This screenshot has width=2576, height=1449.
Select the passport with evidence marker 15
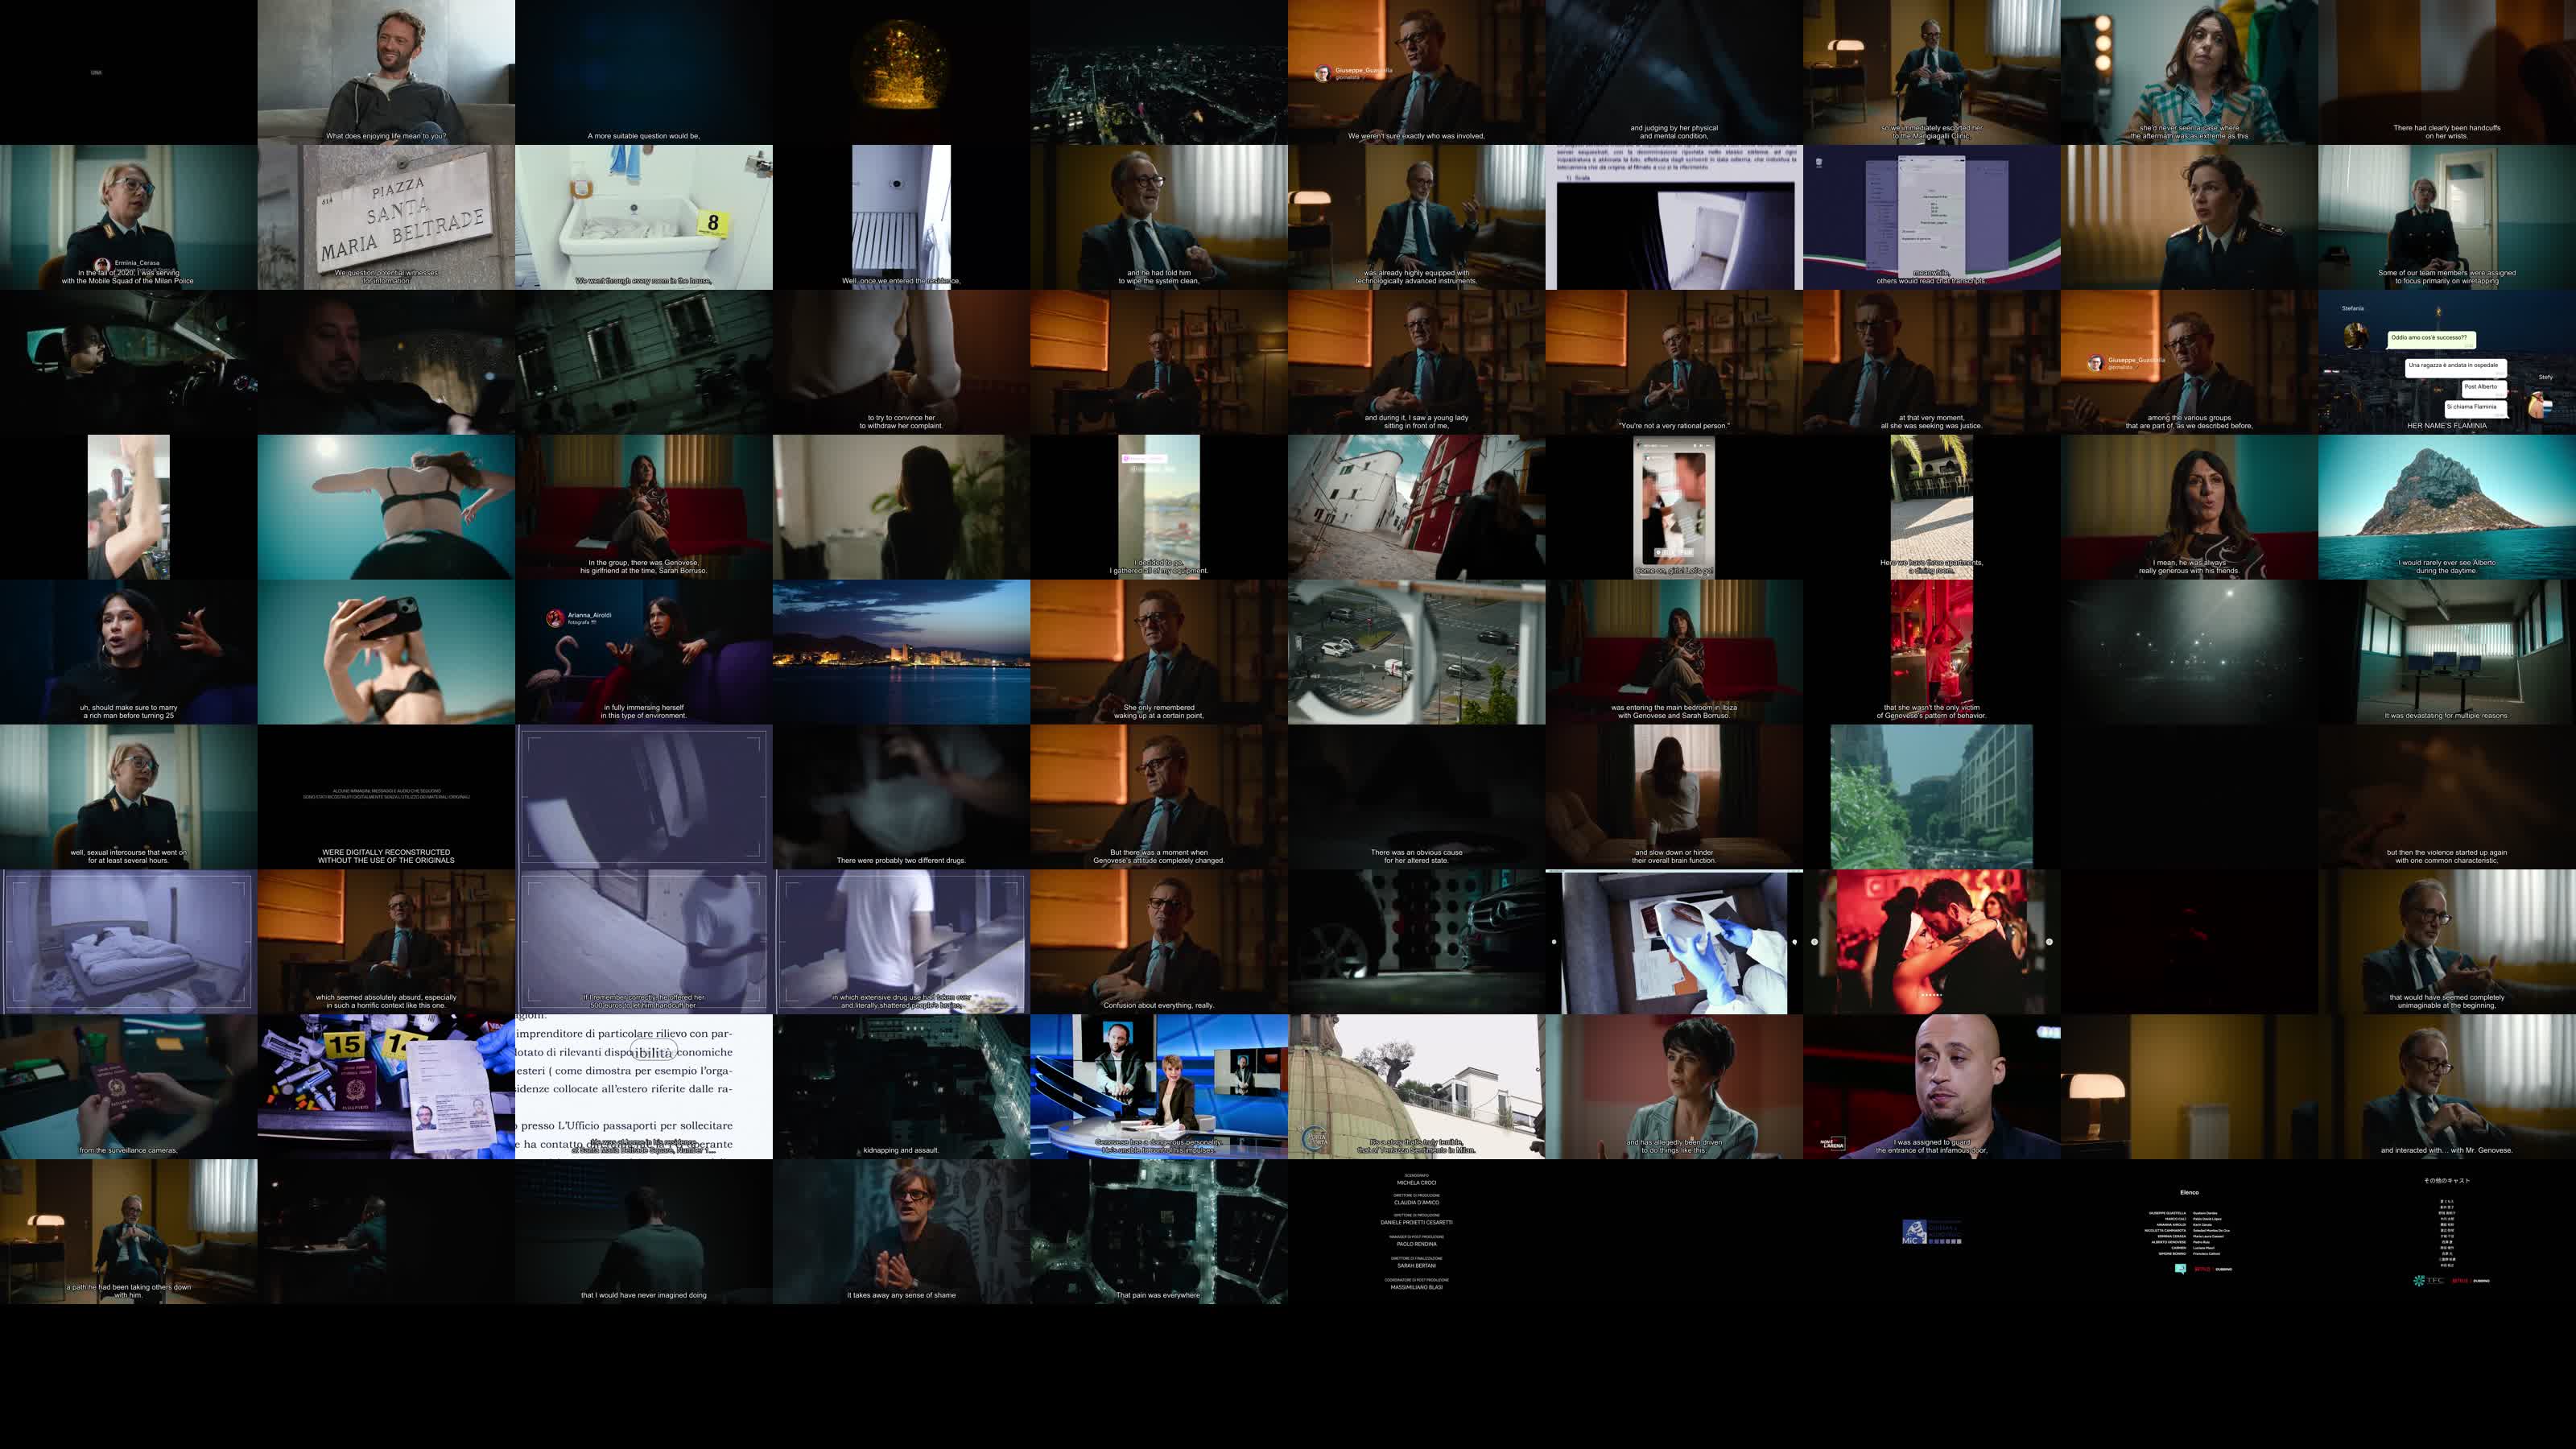click(386, 1087)
